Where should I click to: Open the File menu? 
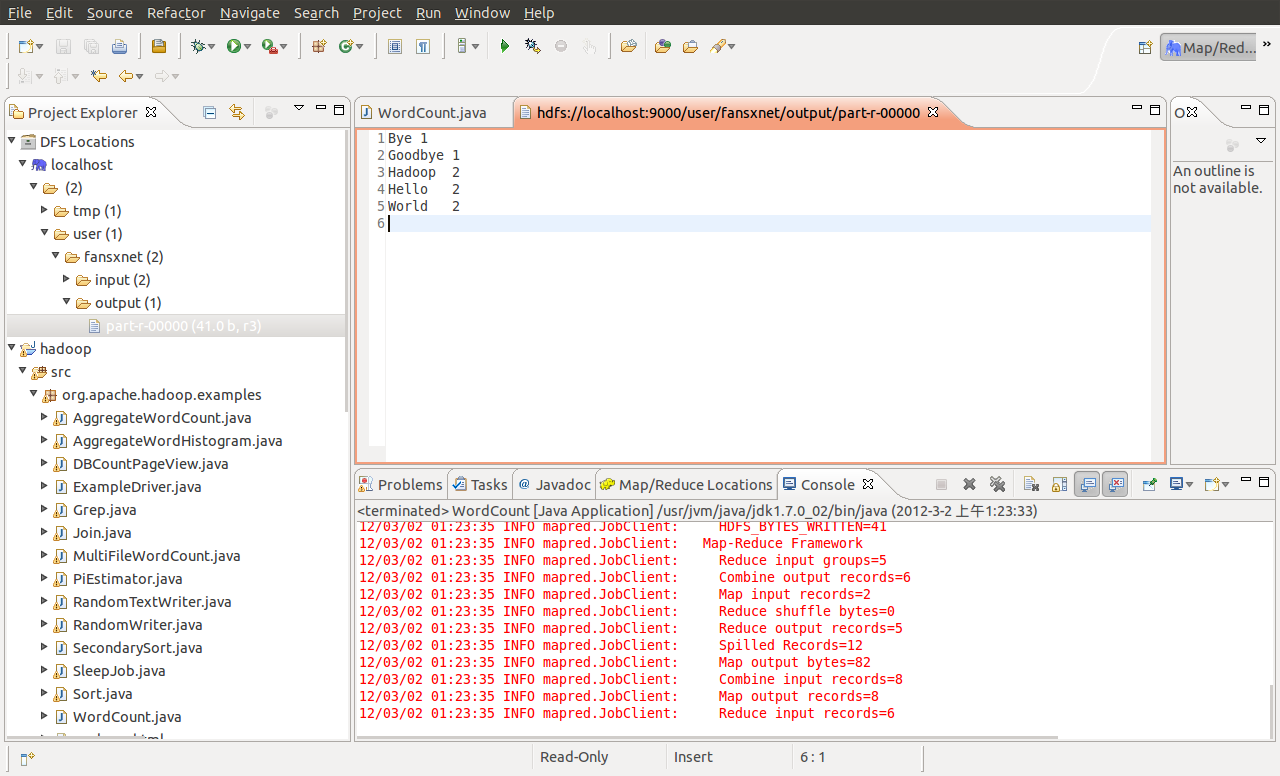[x=20, y=13]
